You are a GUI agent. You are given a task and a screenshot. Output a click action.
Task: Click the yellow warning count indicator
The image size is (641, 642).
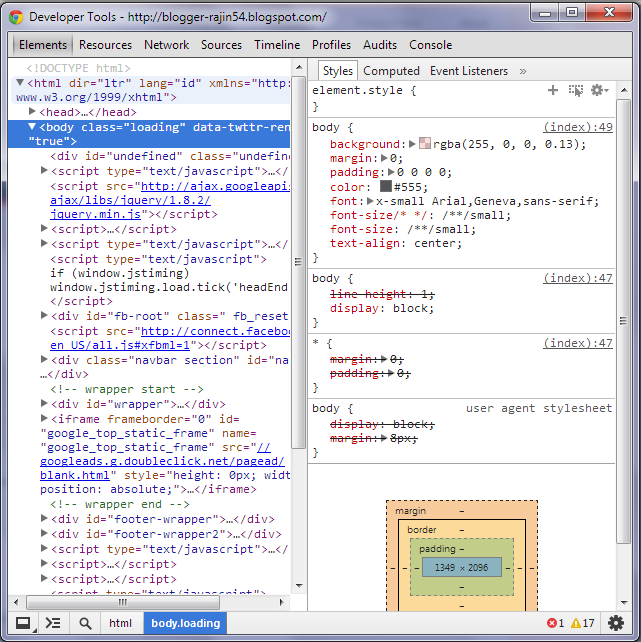pyautogui.click(x=582, y=623)
